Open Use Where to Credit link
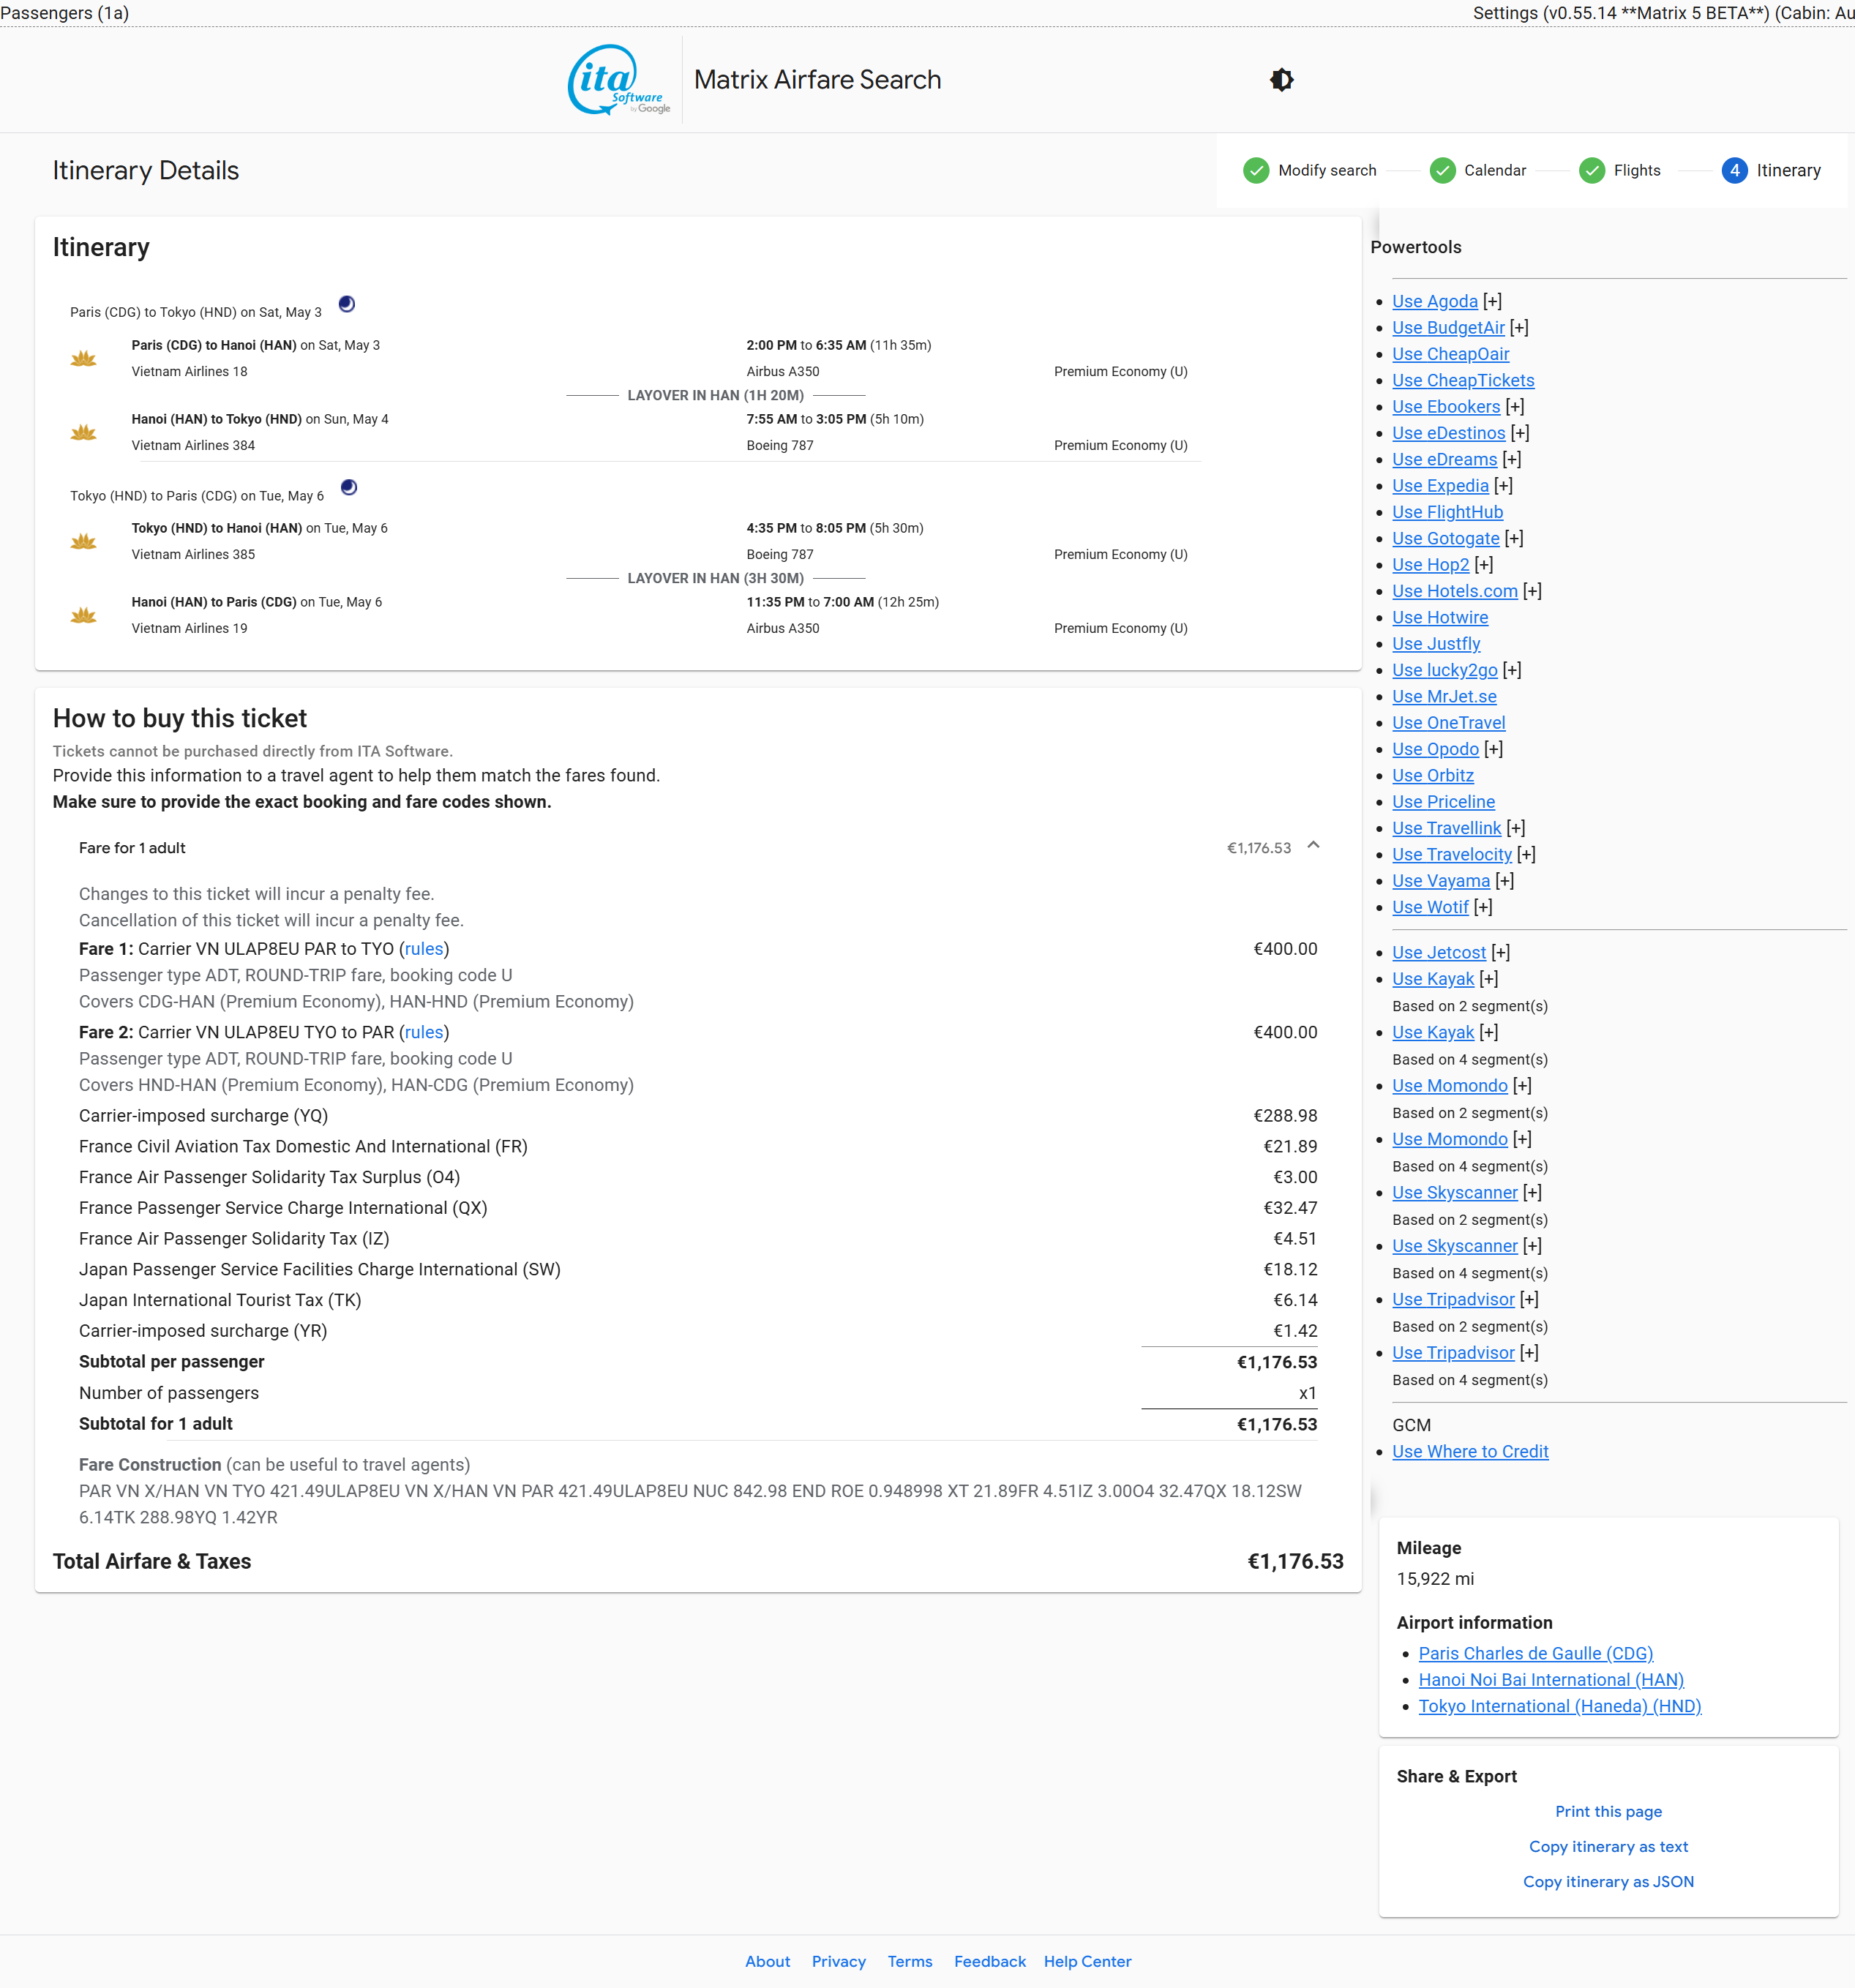1855x1988 pixels. coord(1469,1451)
